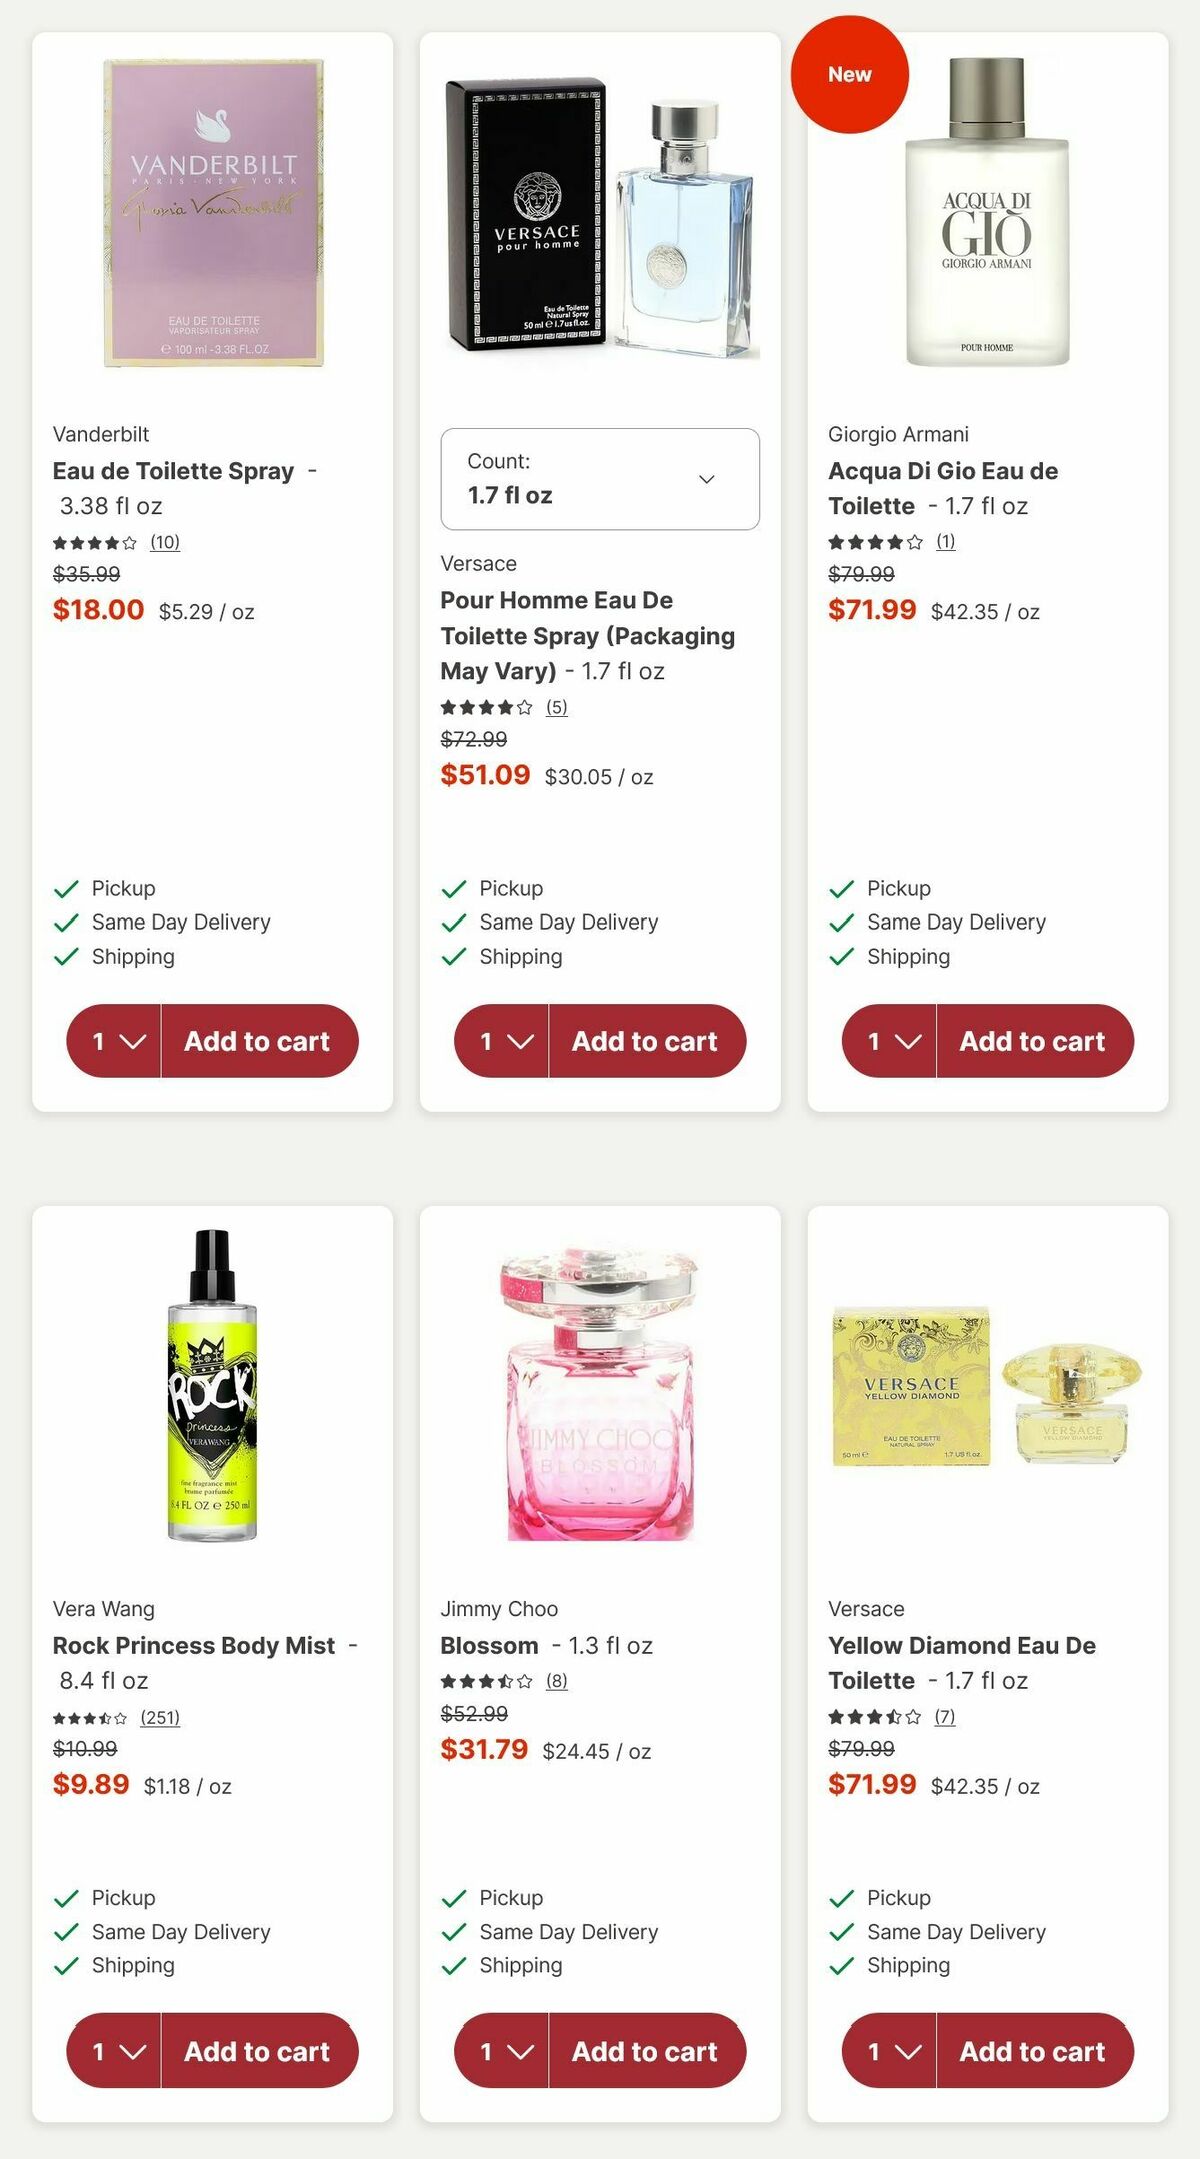Open the (8) reviews for Jimmy Choo Blossom

(556, 1682)
